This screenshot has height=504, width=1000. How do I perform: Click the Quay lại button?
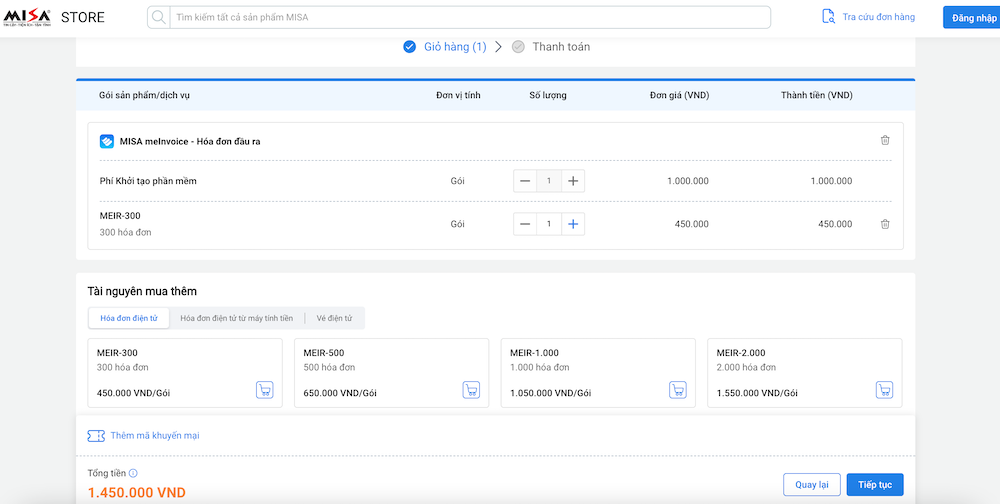(x=812, y=485)
